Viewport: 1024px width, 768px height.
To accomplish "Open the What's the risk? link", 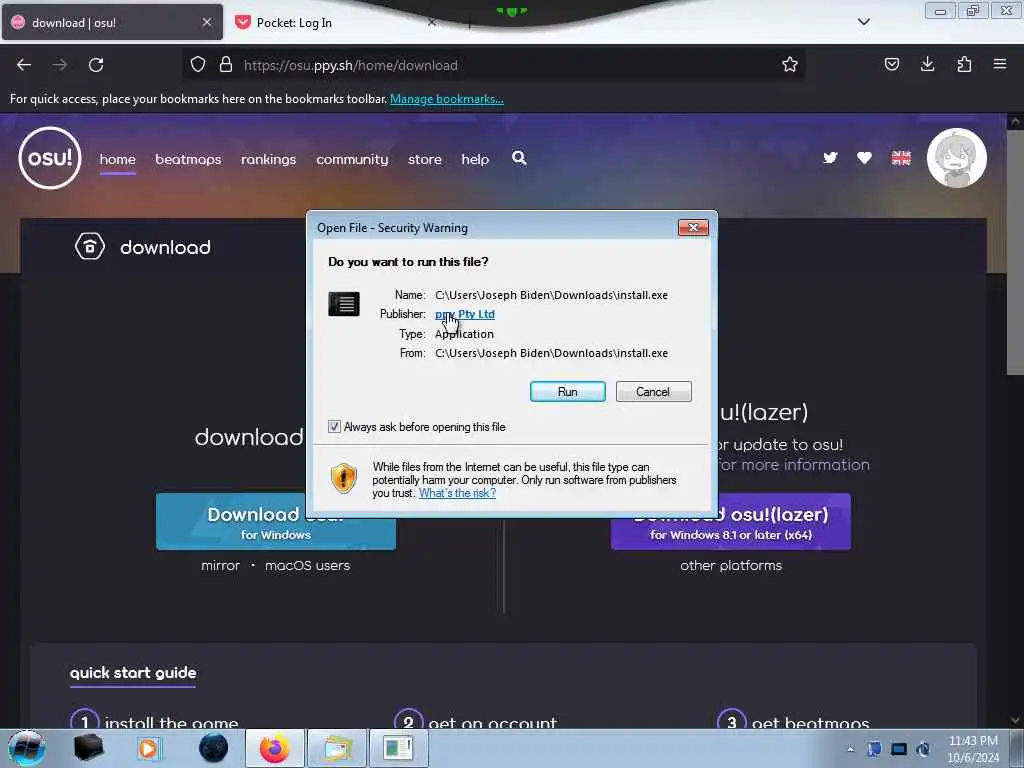I will click(457, 493).
